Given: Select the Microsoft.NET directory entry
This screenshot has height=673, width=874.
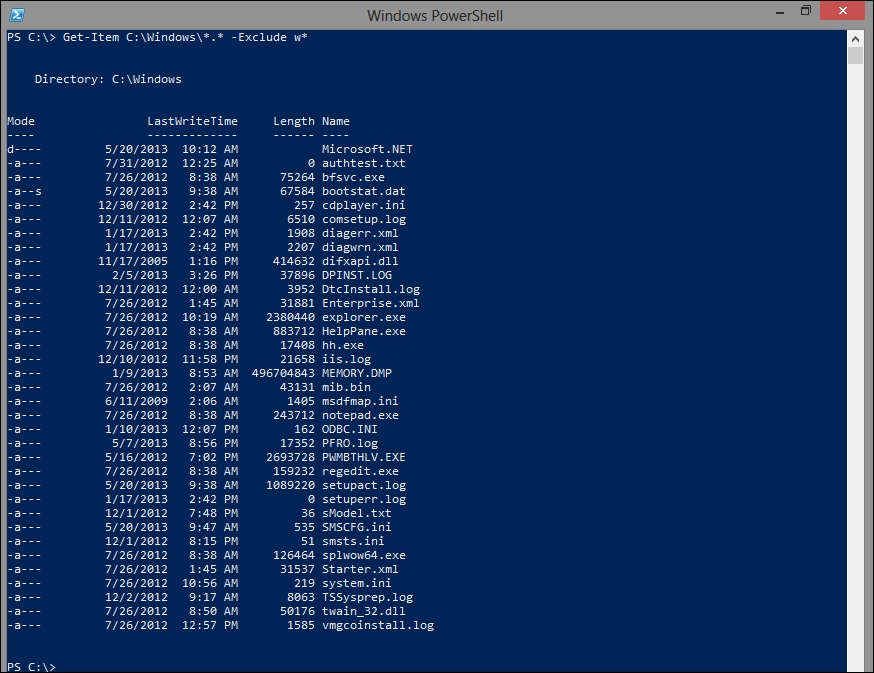Looking at the screenshot, I should click(367, 149).
